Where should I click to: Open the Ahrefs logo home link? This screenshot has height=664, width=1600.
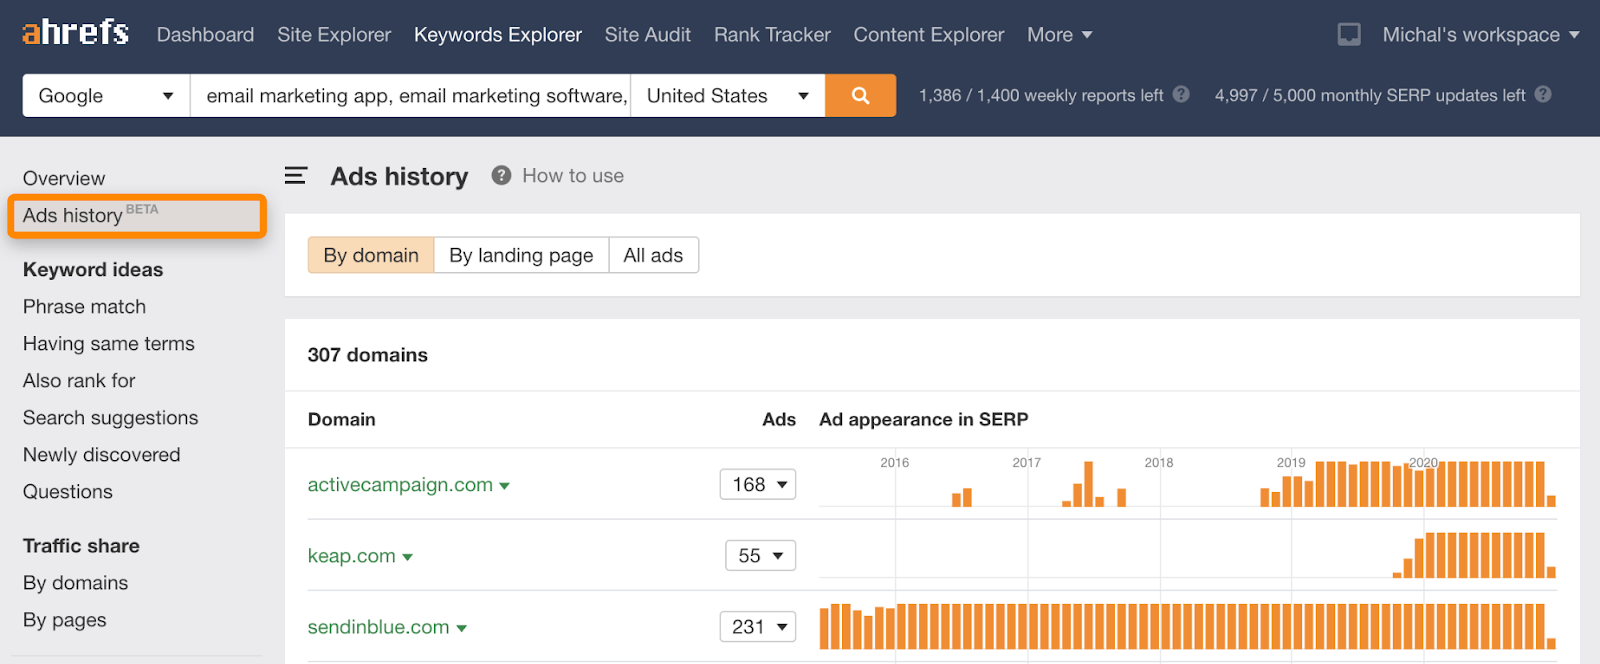coord(76,33)
